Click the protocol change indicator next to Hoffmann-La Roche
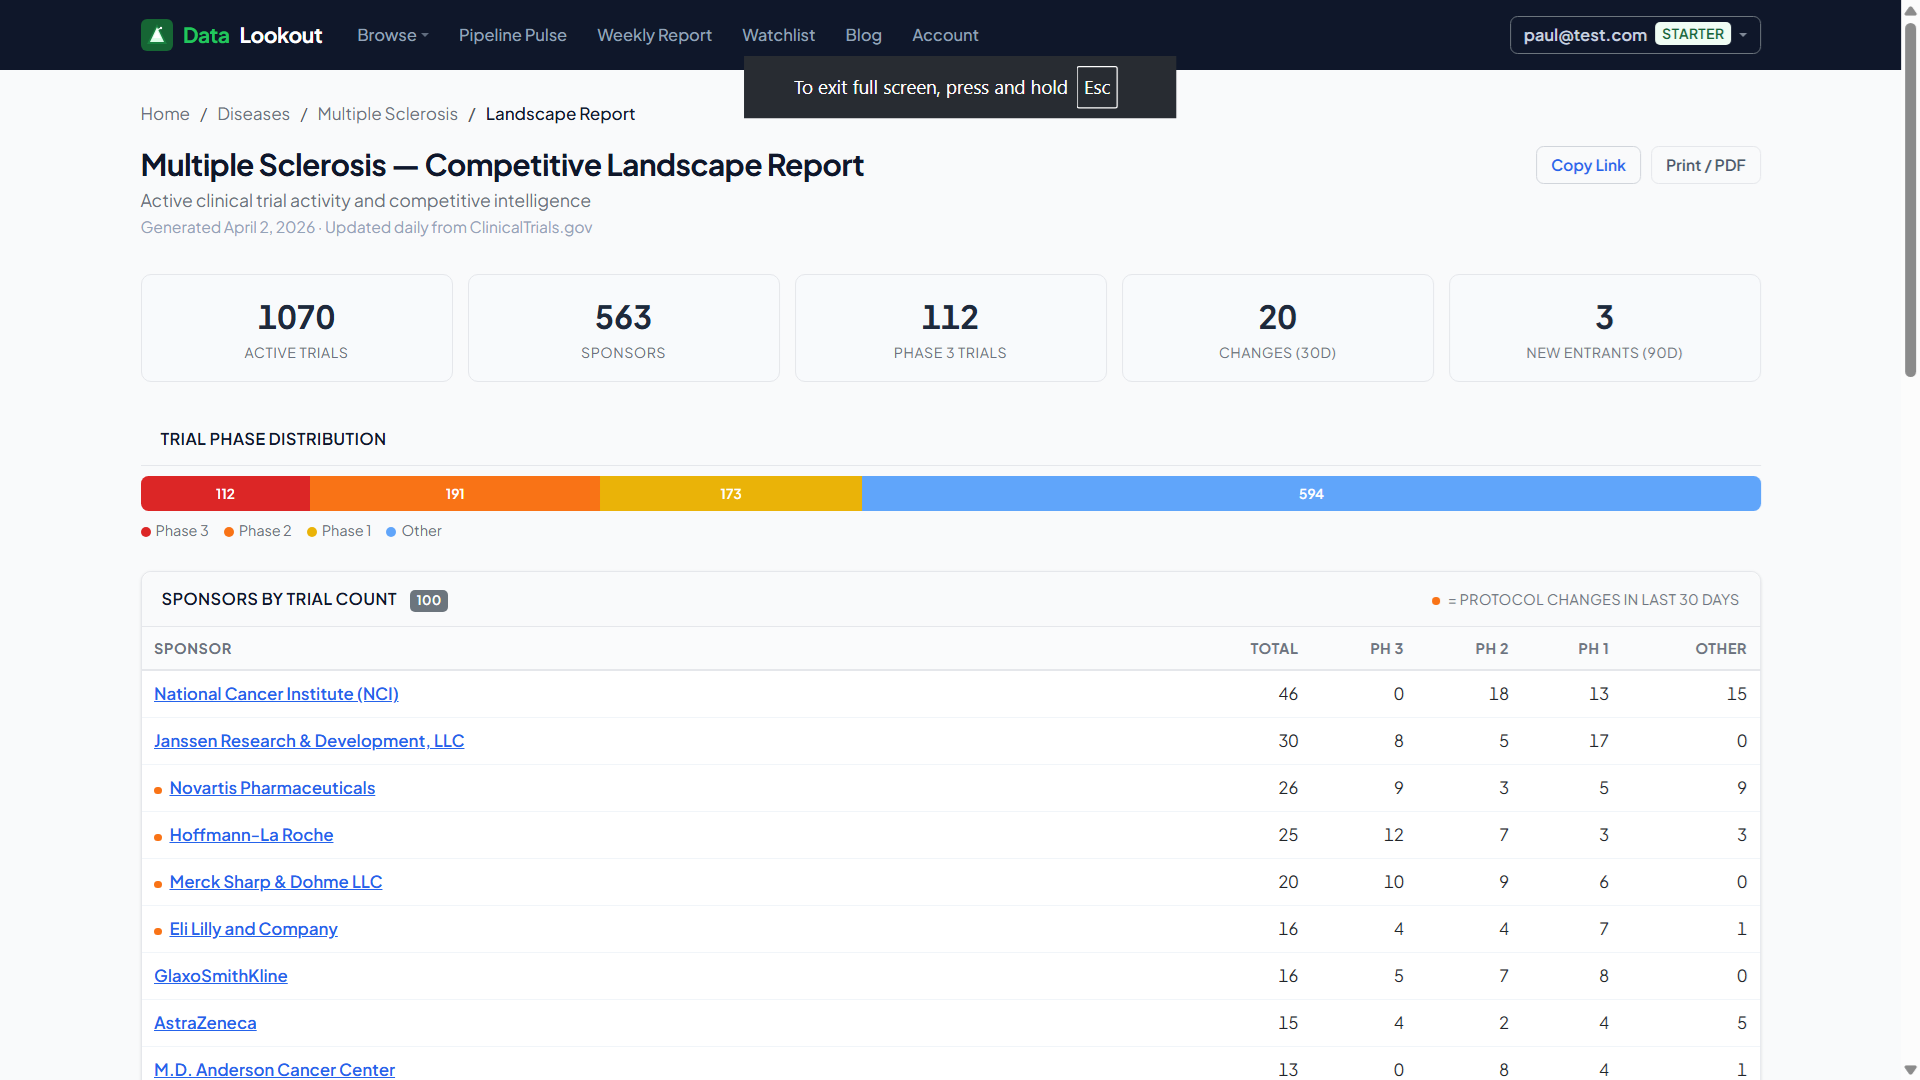 click(157, 837)
